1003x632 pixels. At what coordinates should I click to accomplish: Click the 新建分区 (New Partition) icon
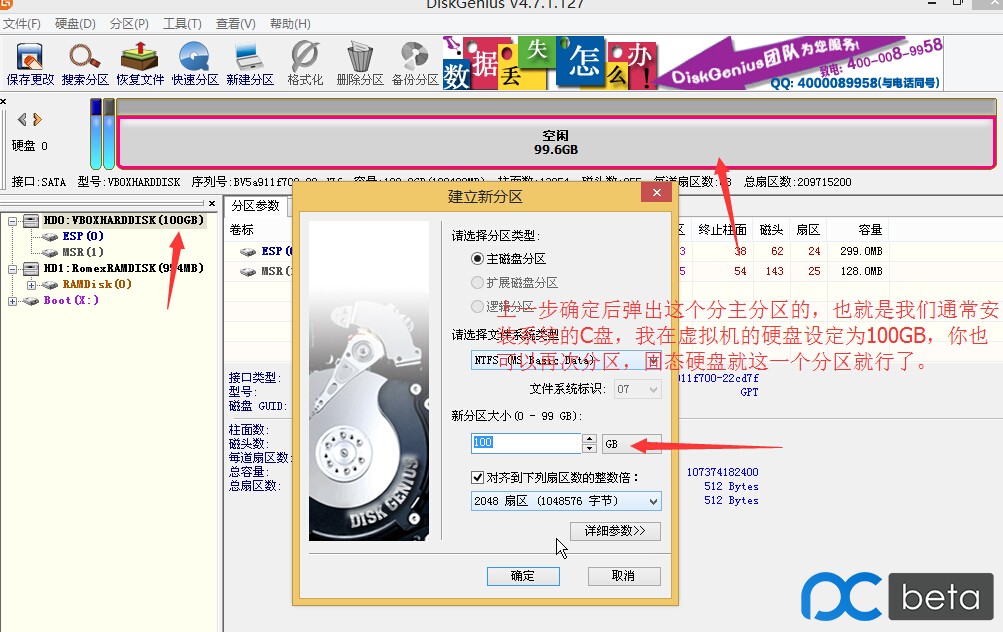(x=250, y=62)
